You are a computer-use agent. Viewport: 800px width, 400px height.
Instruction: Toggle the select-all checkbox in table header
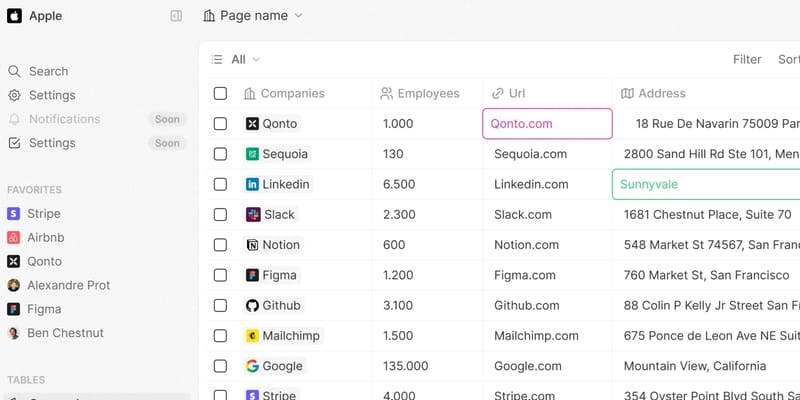[x=220, y=93]
